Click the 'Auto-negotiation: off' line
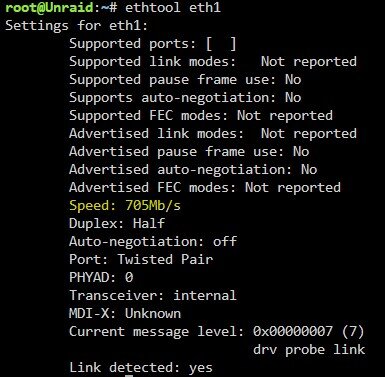Image resolution: width=385 pixels, height=377 pixels. click(x=153, y=241)
